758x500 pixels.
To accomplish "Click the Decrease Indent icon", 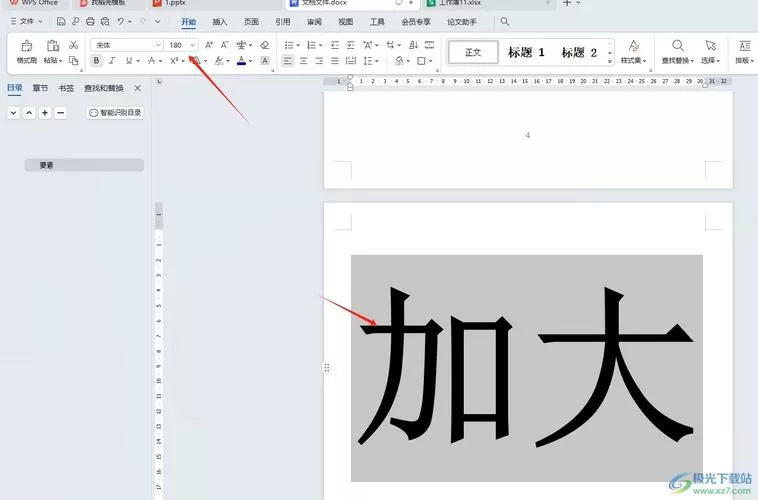I will tap(335, 45).
